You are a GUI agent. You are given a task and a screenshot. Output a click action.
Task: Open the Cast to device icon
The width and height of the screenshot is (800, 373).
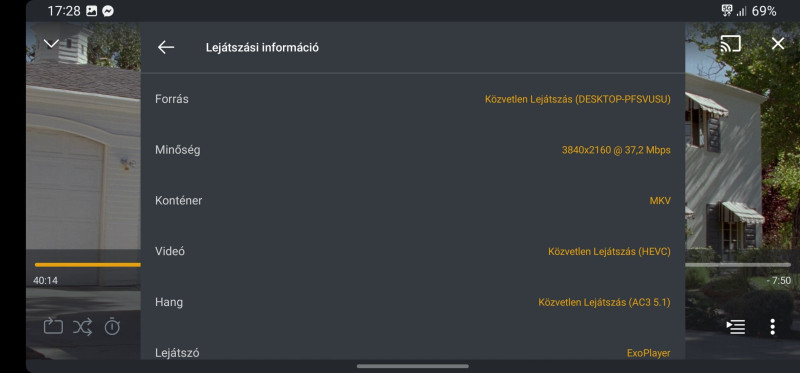click(730, 44)
